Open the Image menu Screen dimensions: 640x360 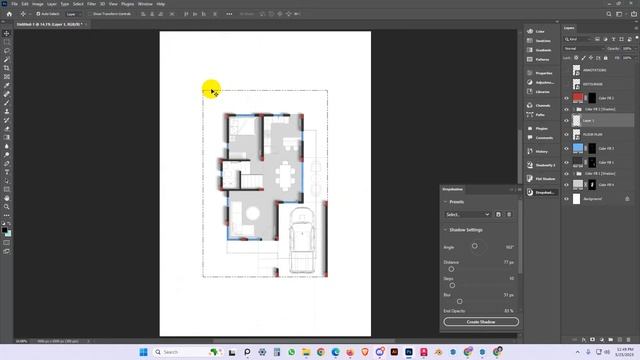tap(37, 4)
